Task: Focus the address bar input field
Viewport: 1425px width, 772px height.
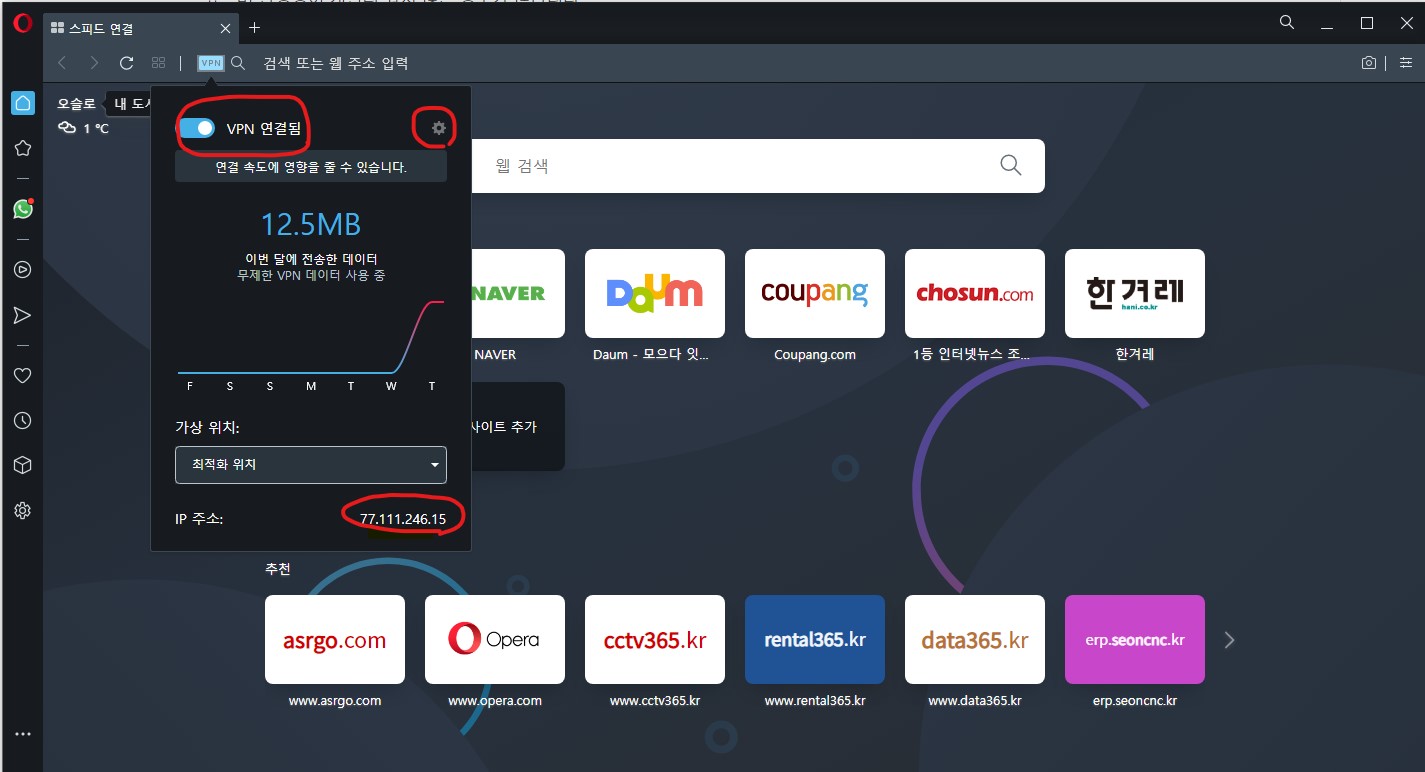Action: coord(800,63)
